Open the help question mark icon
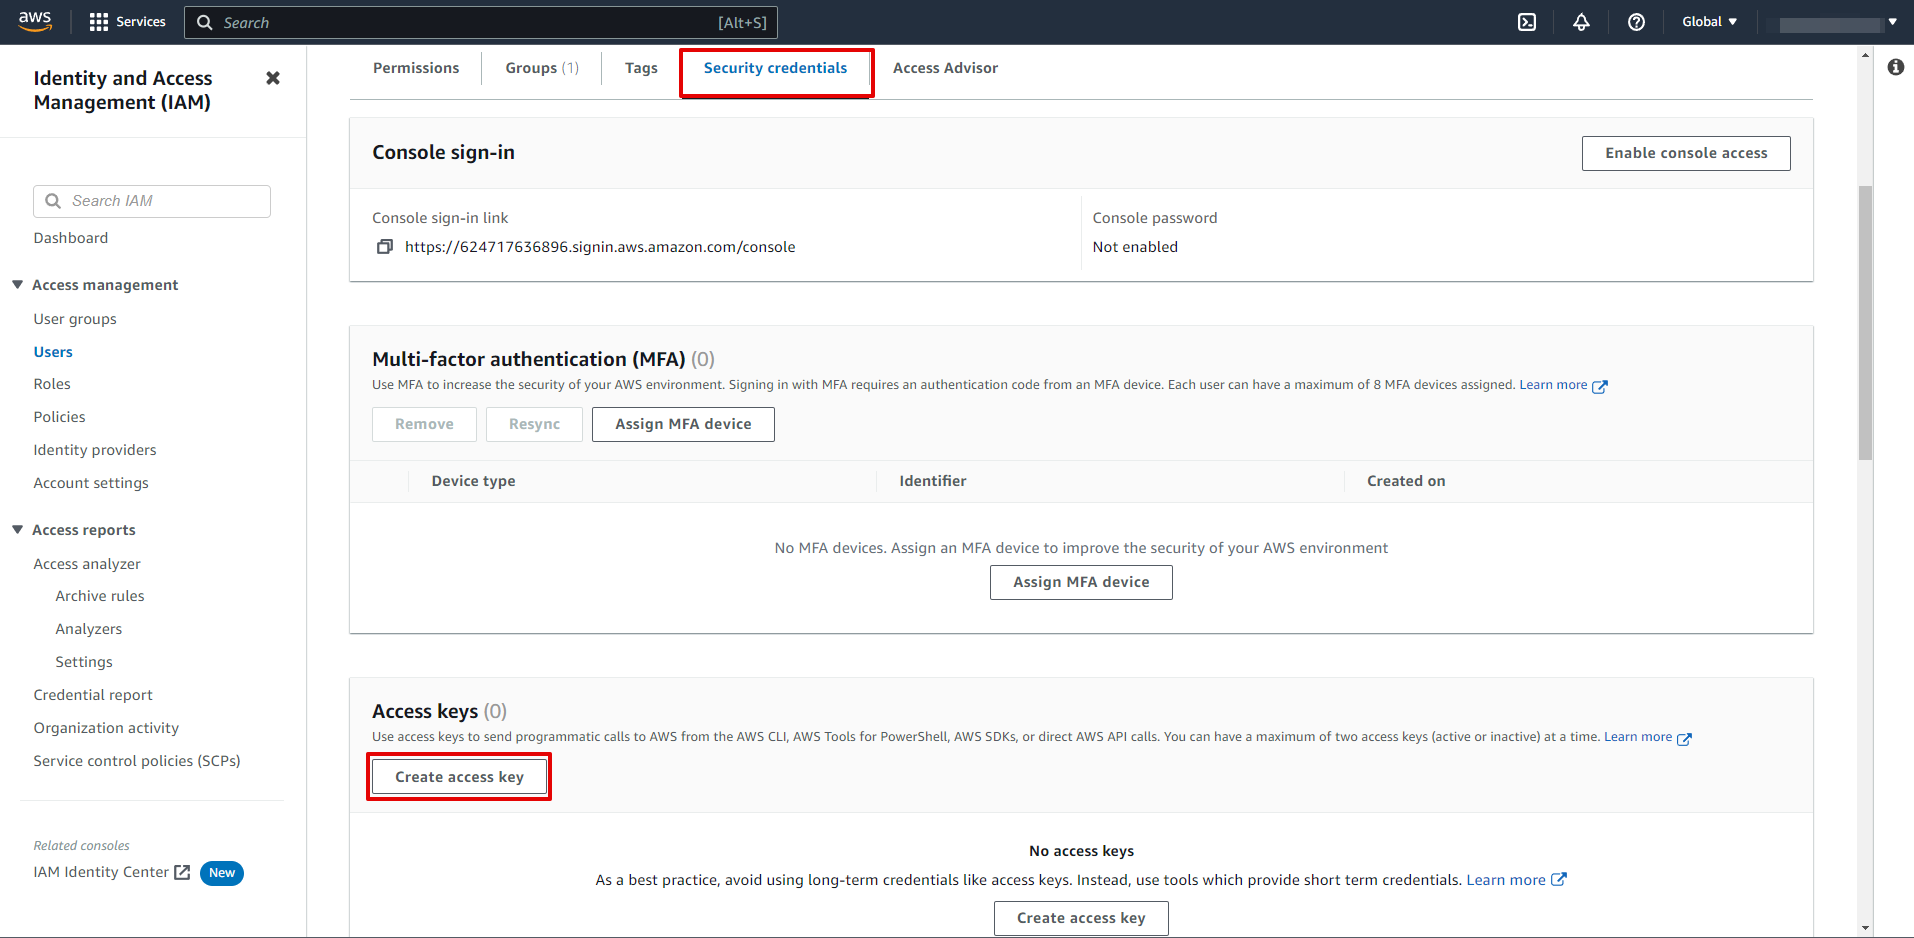 pyautogui.click(x=1636, y=22)
